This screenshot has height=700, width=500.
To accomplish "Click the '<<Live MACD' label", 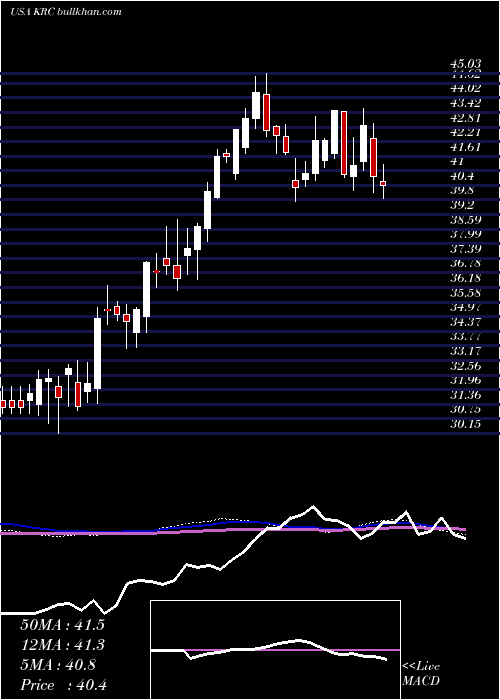I will click(x=421, y=674).
